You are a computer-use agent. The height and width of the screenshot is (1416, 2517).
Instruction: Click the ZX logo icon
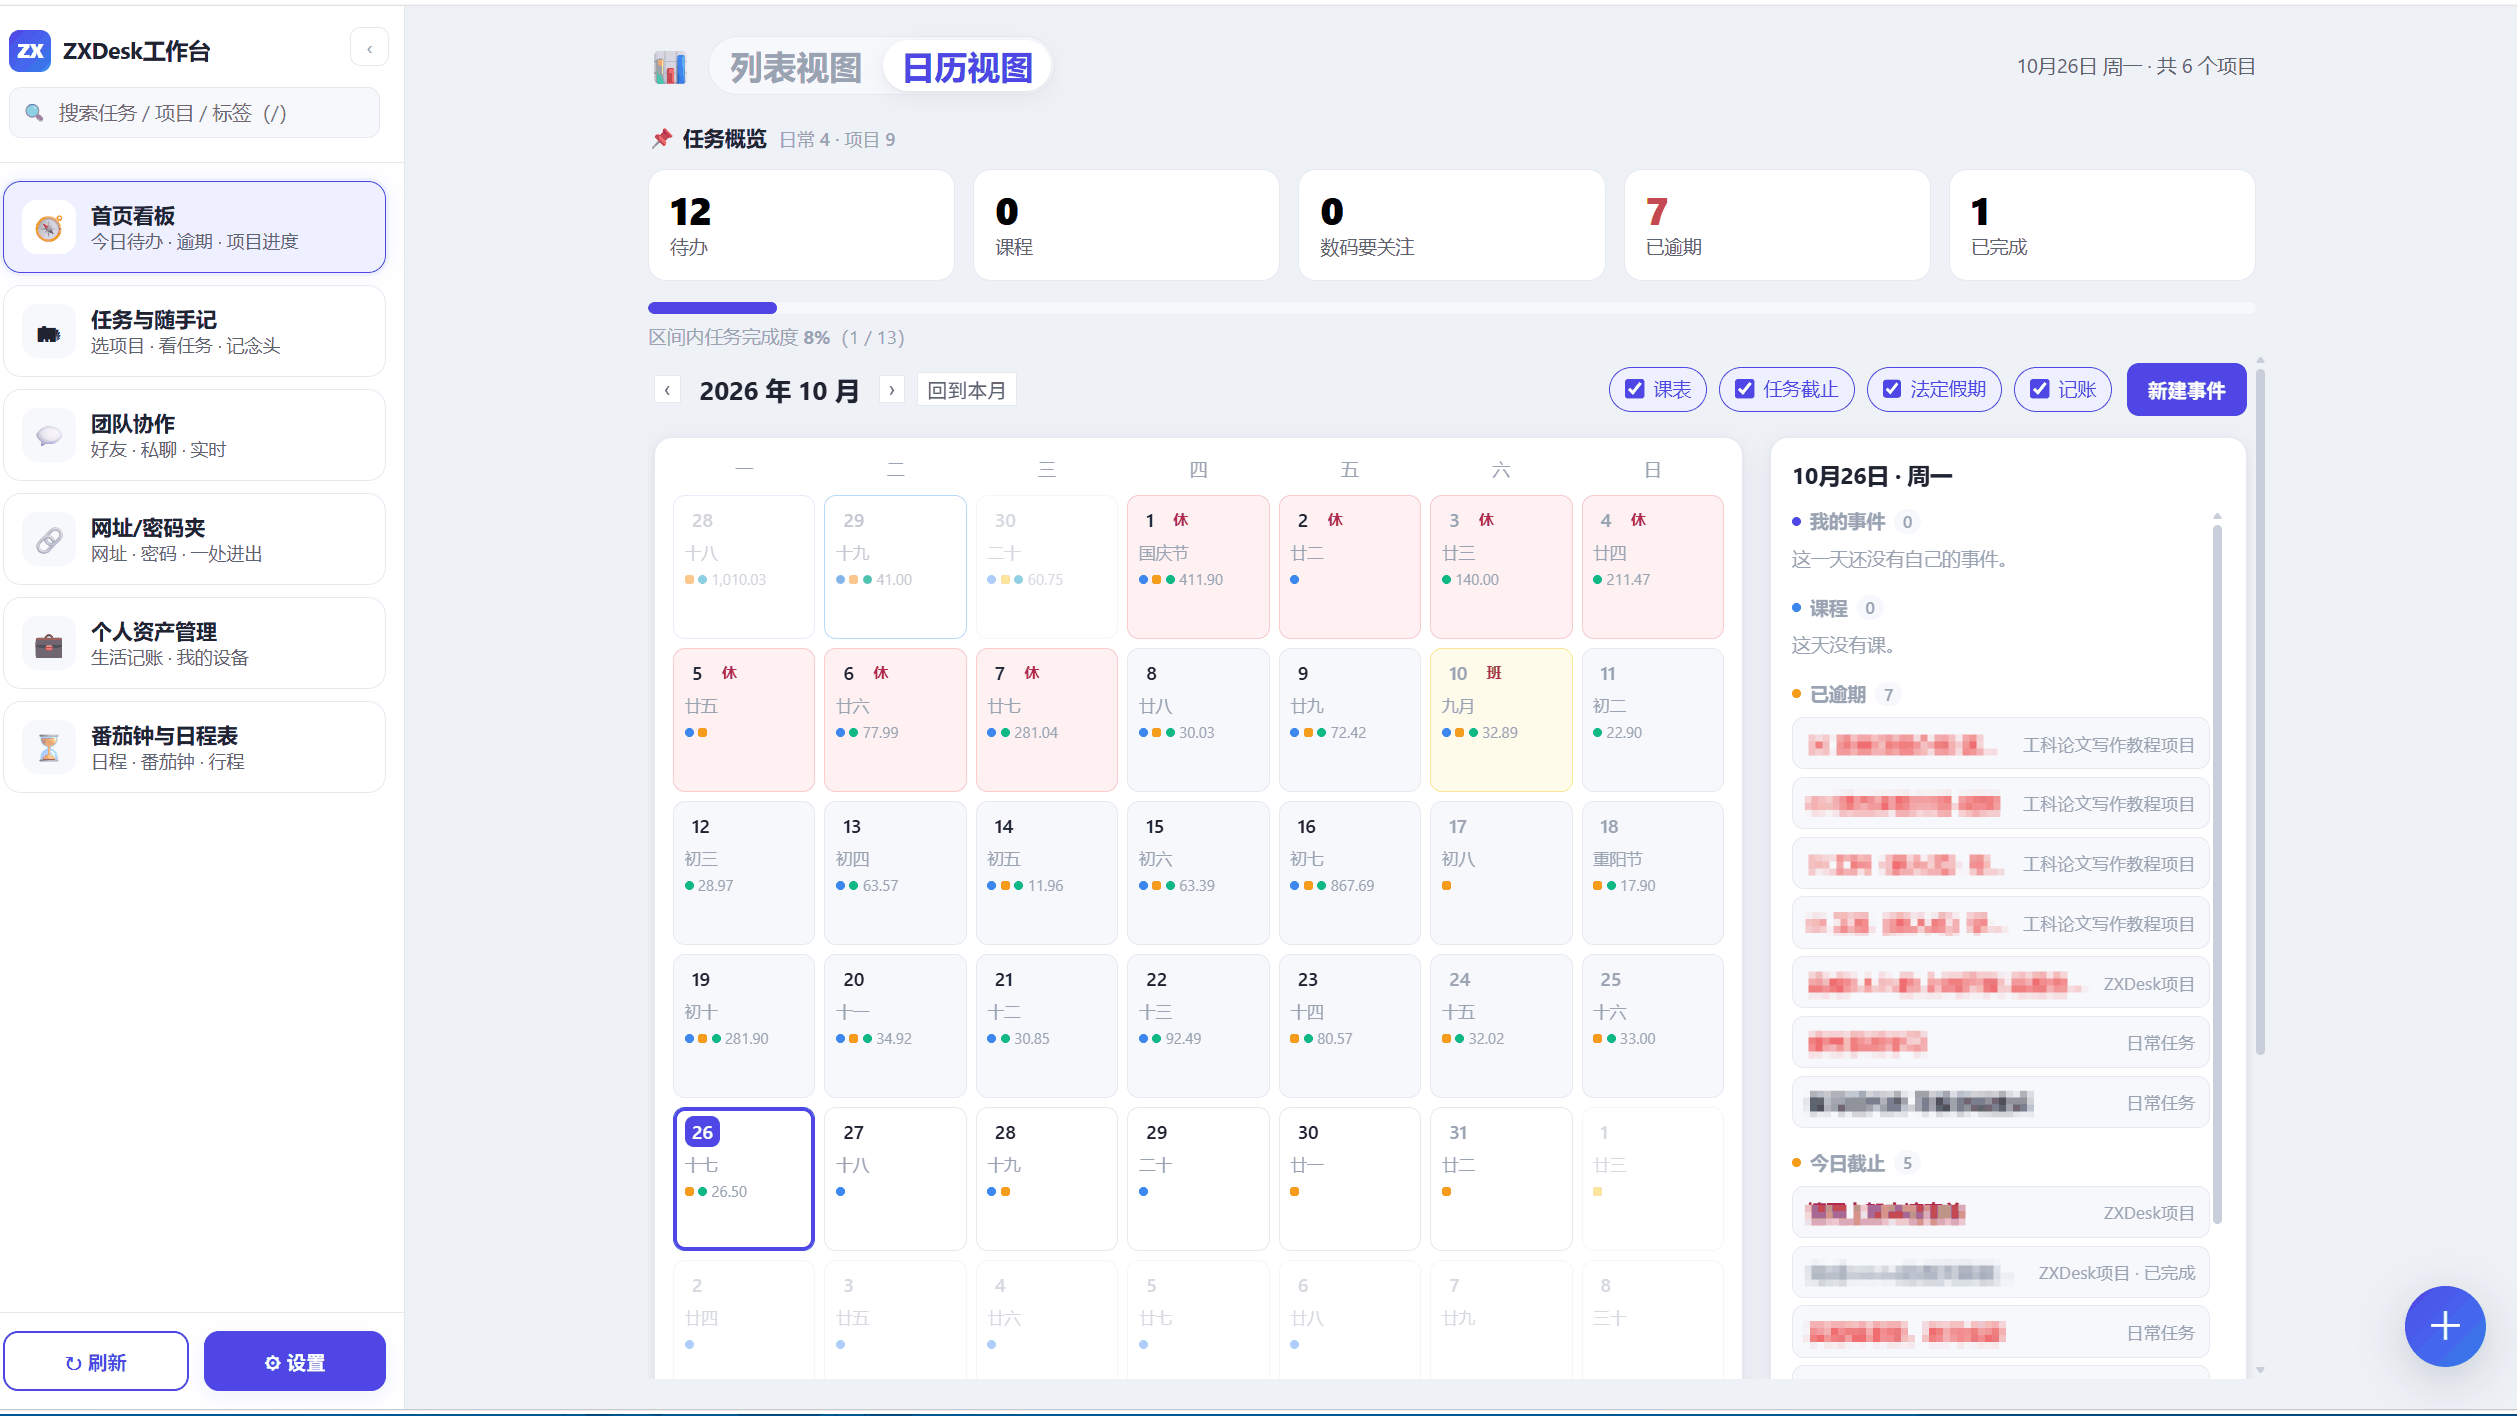pyautogui.click(x=30, y=51)
